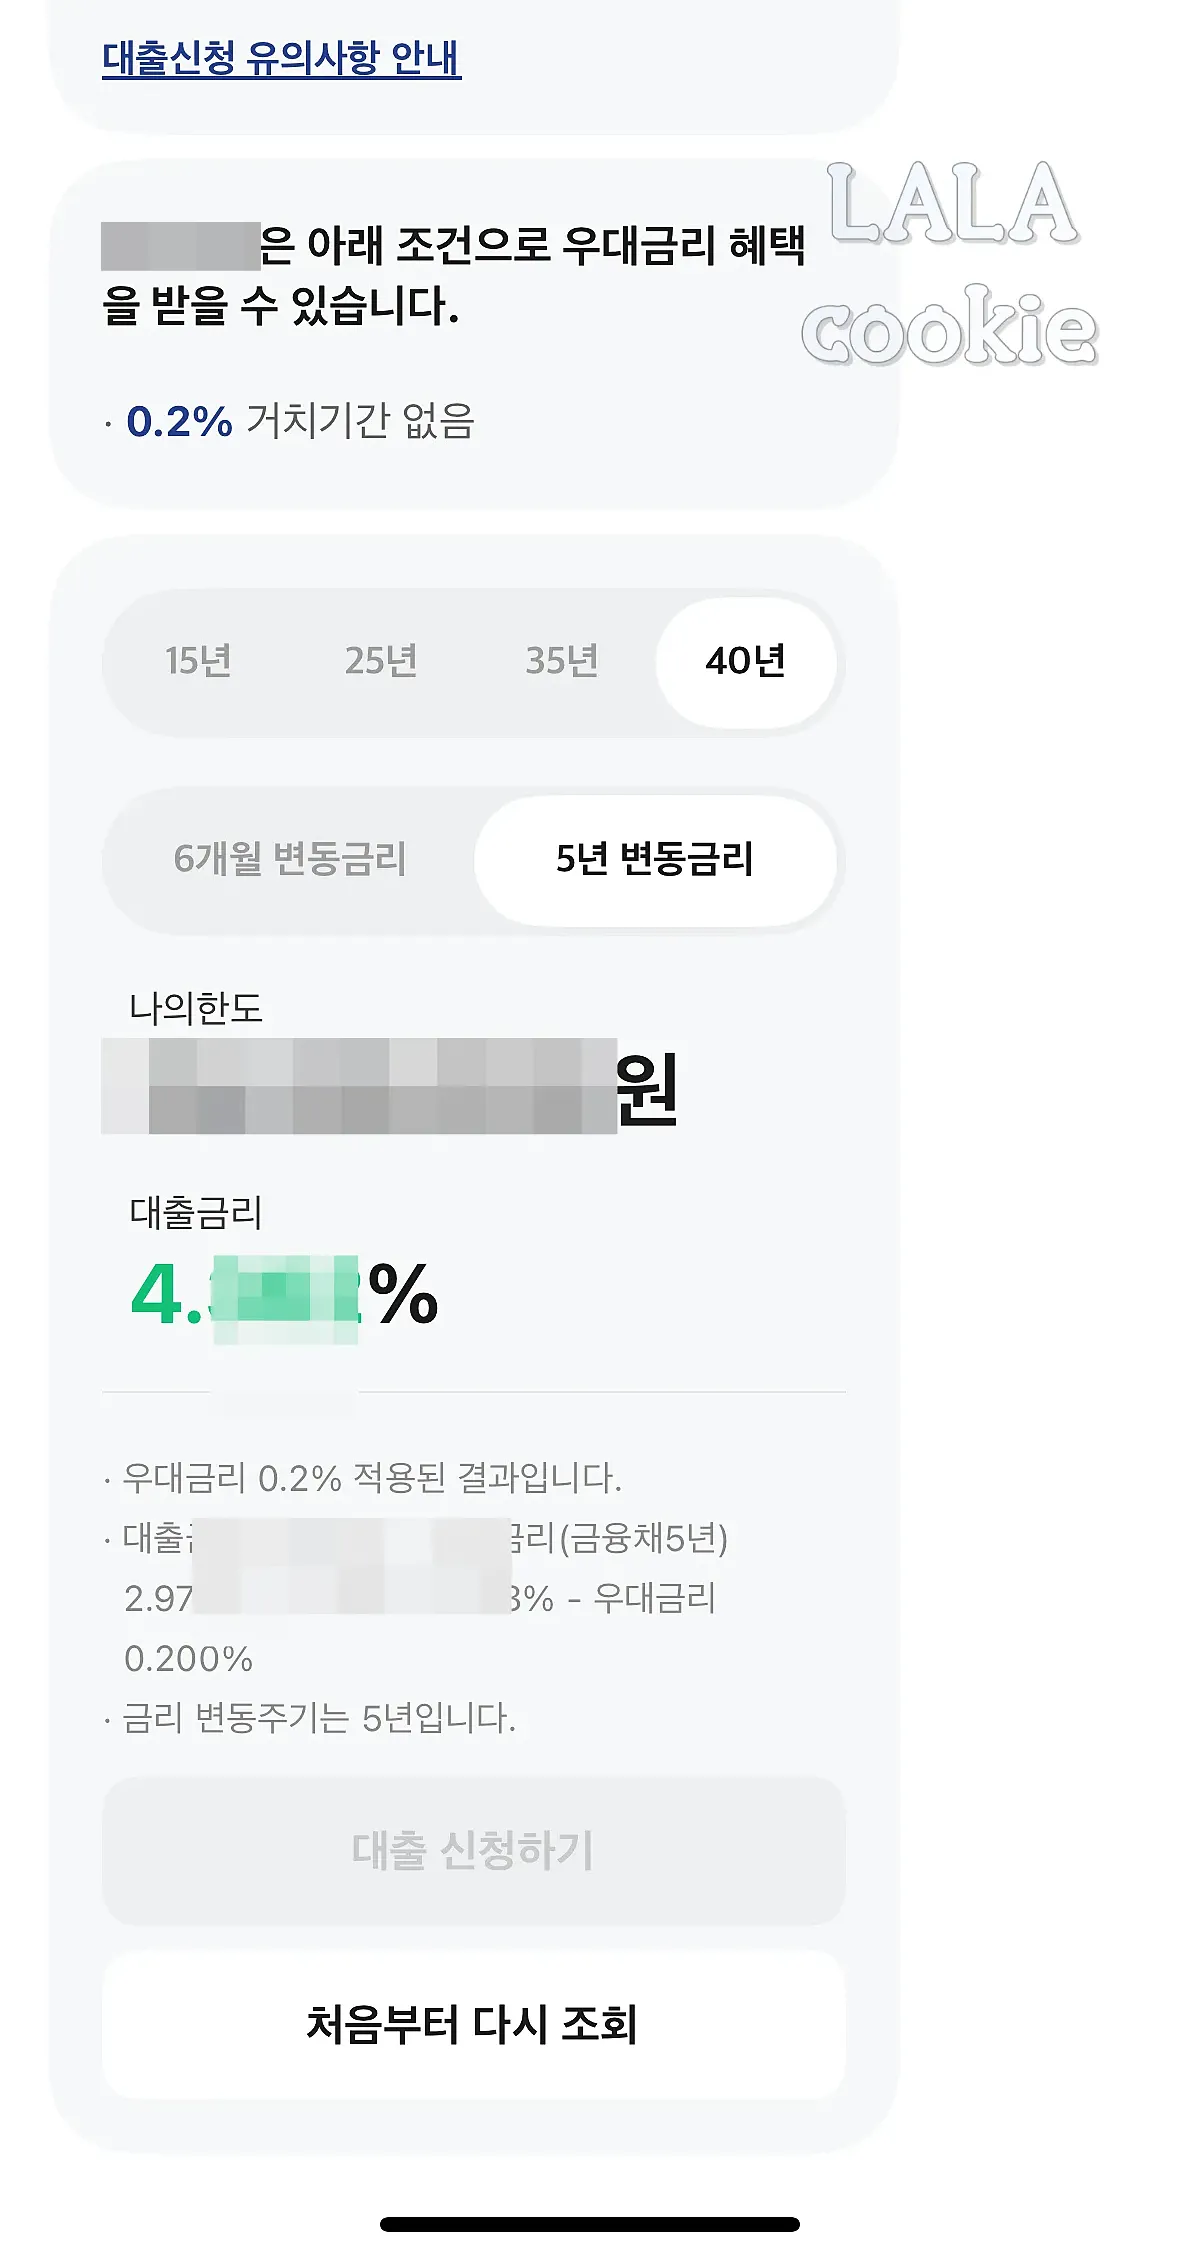The image size is (1179, 2256).
Task: Select the 35년 loan term option
Action: [x=563, y=660]
